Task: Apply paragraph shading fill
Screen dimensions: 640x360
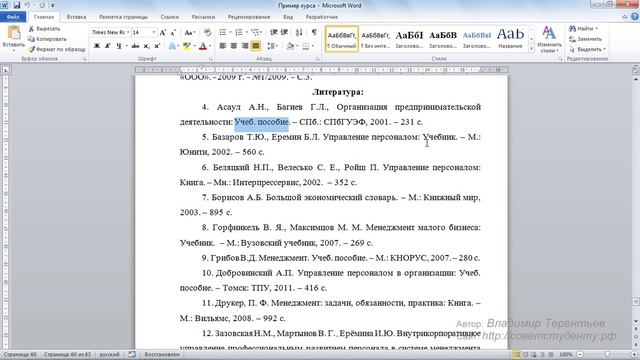Action: click(x=290, y=46)
